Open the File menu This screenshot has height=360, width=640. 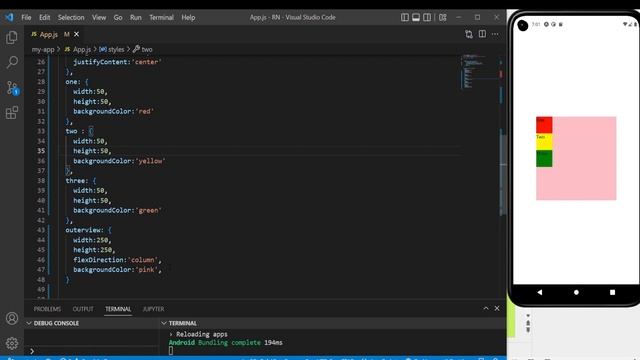pyautogui.click(x=26, y=17)
